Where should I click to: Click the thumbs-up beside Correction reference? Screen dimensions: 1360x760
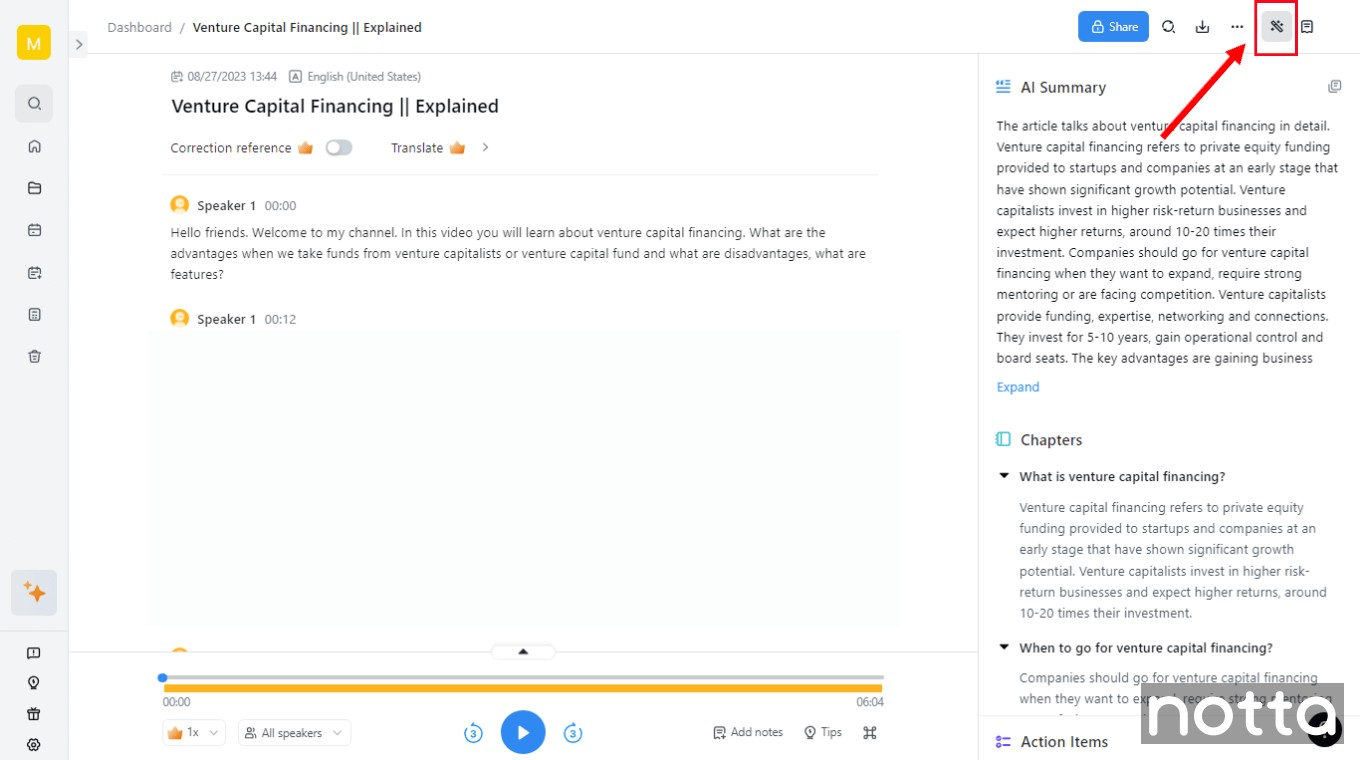305,147
